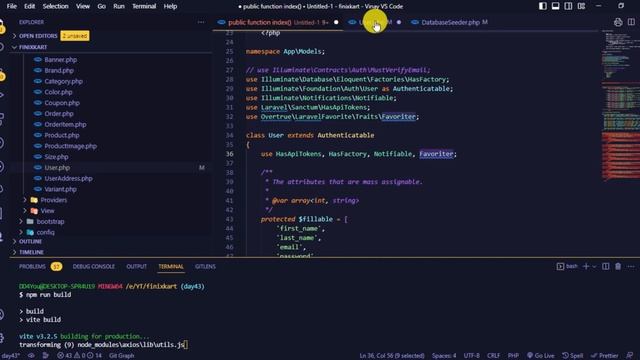Open Banner.php file
Image resolution: width=640 pixels, height=360 pixels.
point(60,60)
